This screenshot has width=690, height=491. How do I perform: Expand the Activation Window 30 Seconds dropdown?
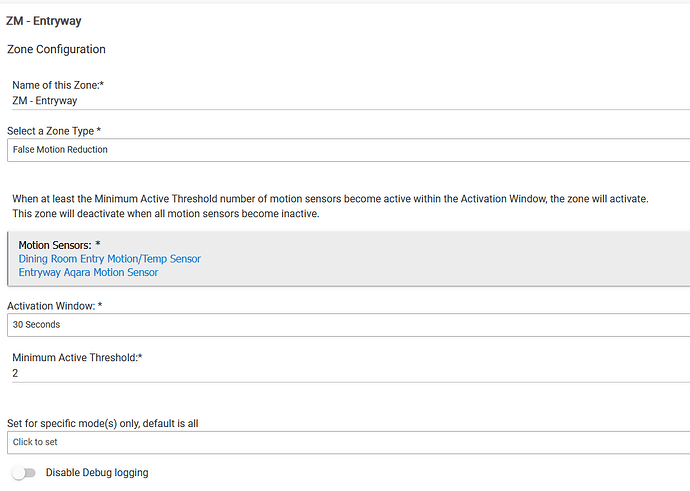coord(347,325)
